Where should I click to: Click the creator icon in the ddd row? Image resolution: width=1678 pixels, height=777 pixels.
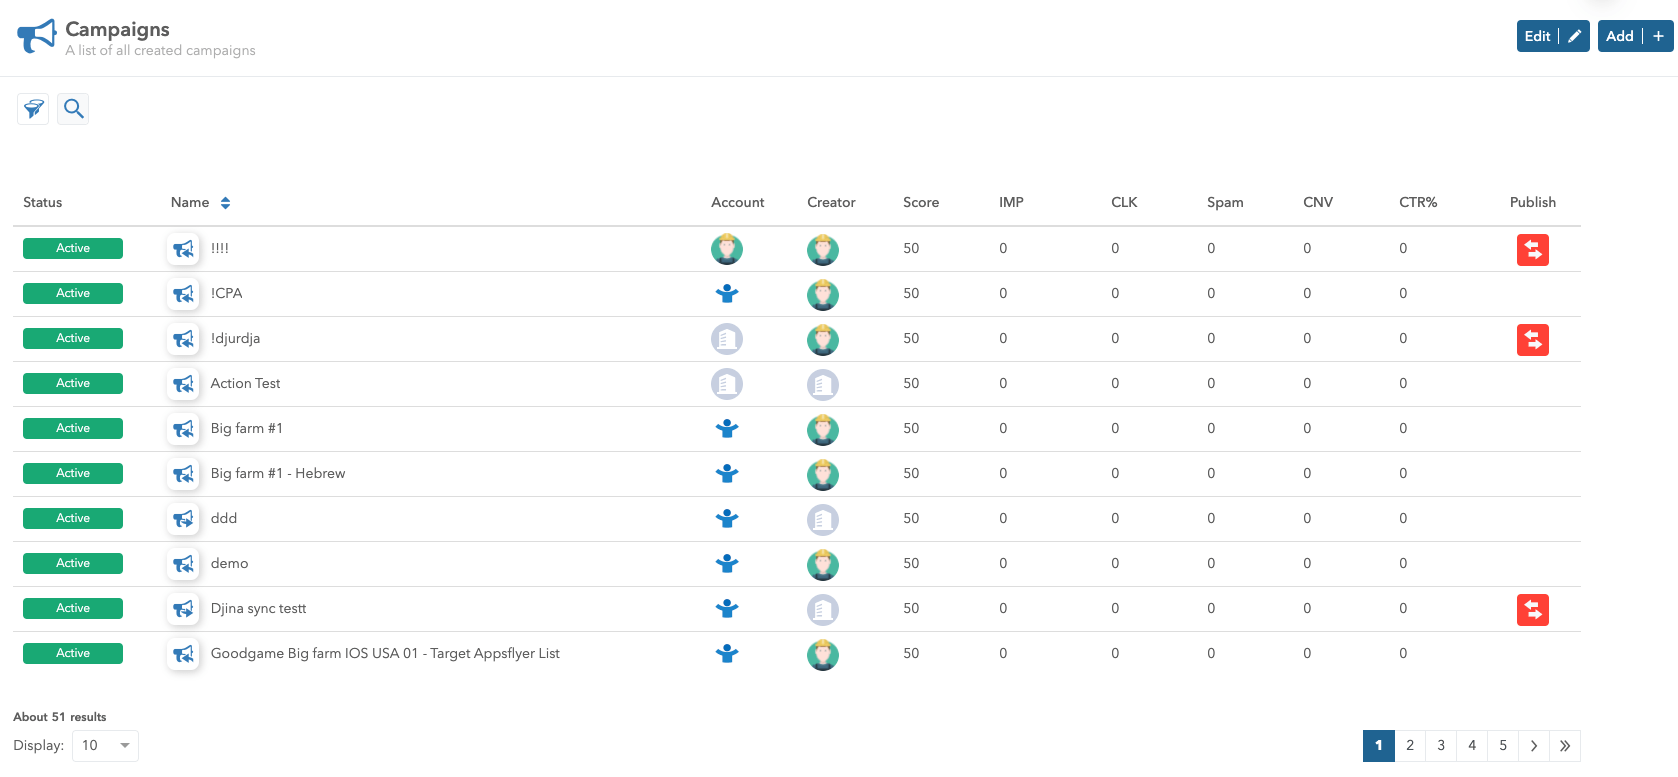coord(822,520)
